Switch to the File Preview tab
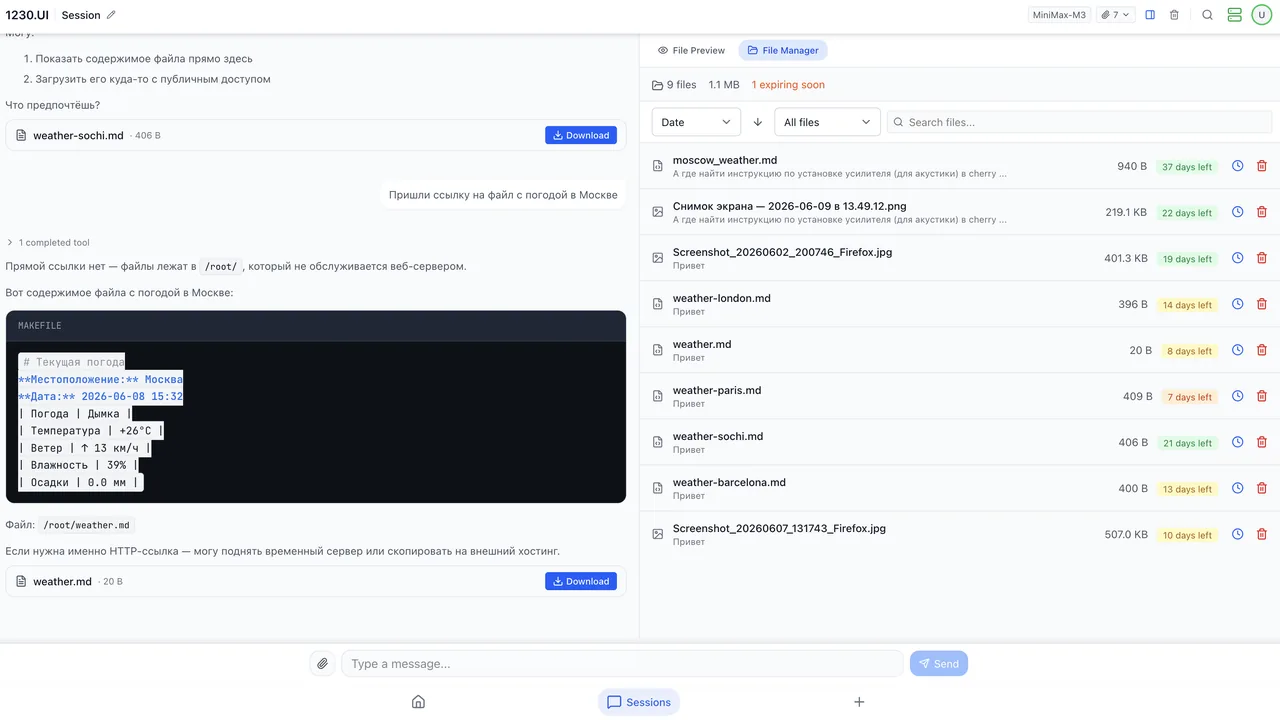 point(691,50)
